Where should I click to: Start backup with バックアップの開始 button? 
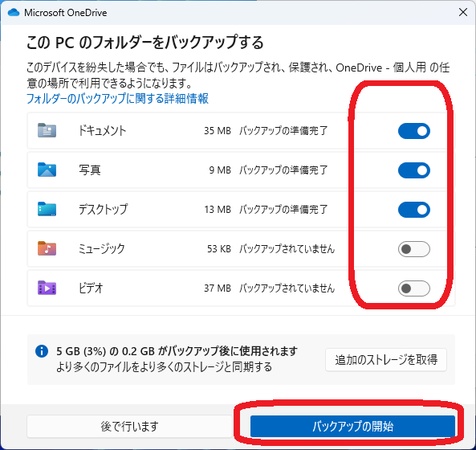(353, 426)
